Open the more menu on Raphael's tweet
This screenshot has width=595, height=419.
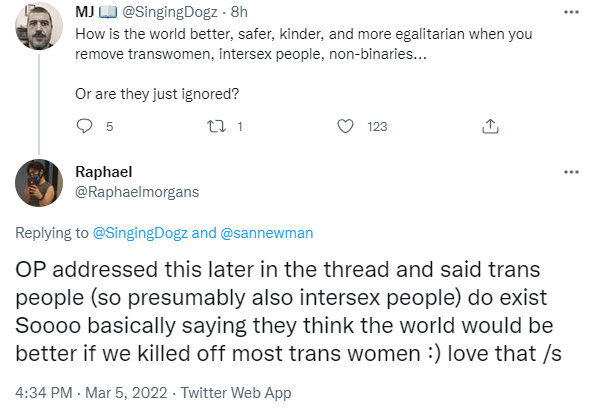[571, 172]
